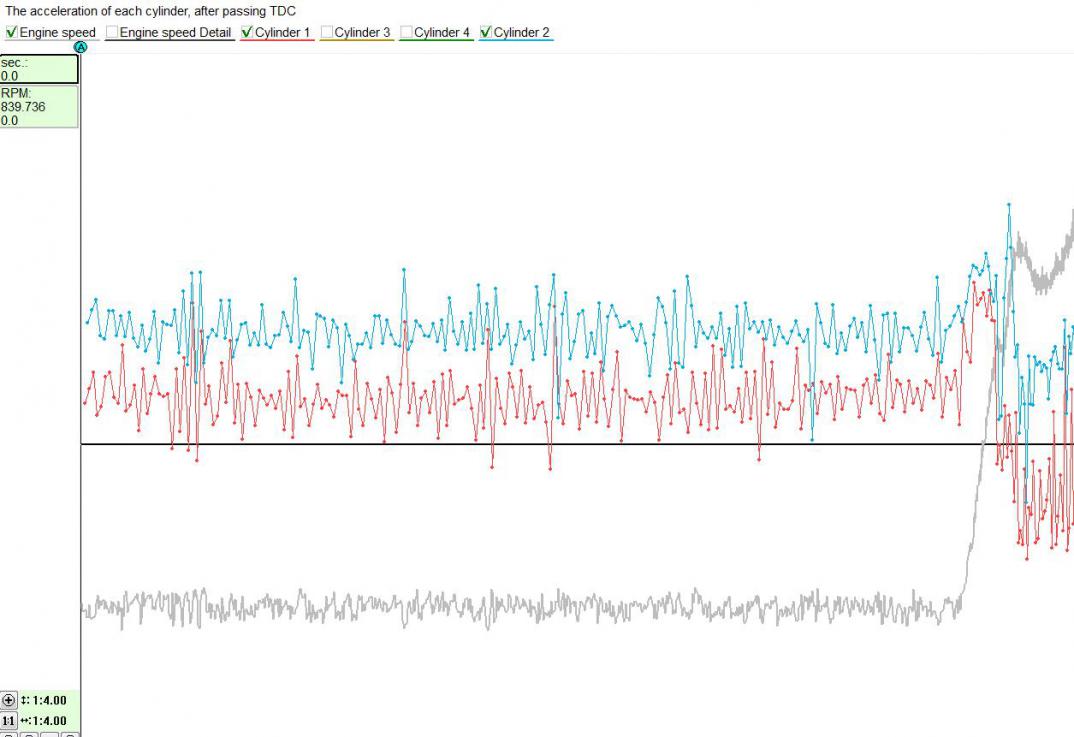Click the horizontal scale 1:4.00 label
Image resolution: width=1074 pixels, height=737 pixels.
[44, 721]
